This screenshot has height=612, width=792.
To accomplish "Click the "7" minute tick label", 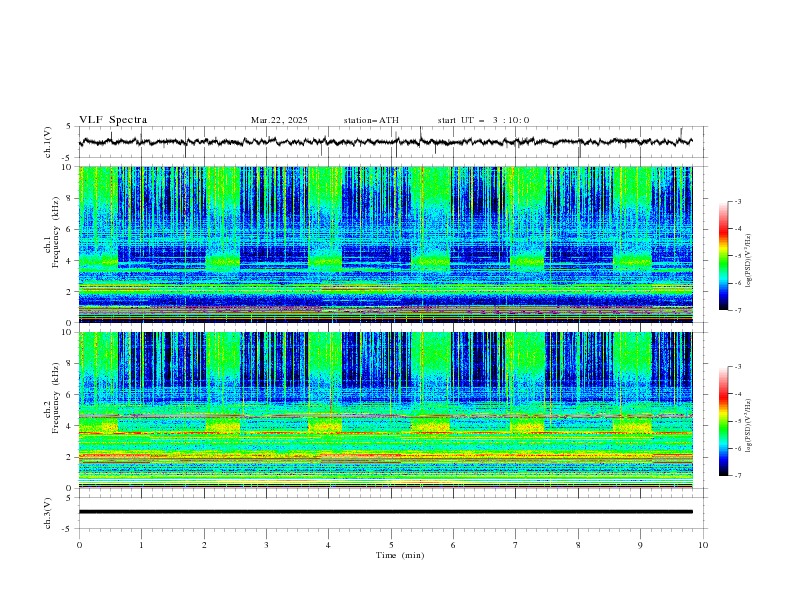I will 515,545.
